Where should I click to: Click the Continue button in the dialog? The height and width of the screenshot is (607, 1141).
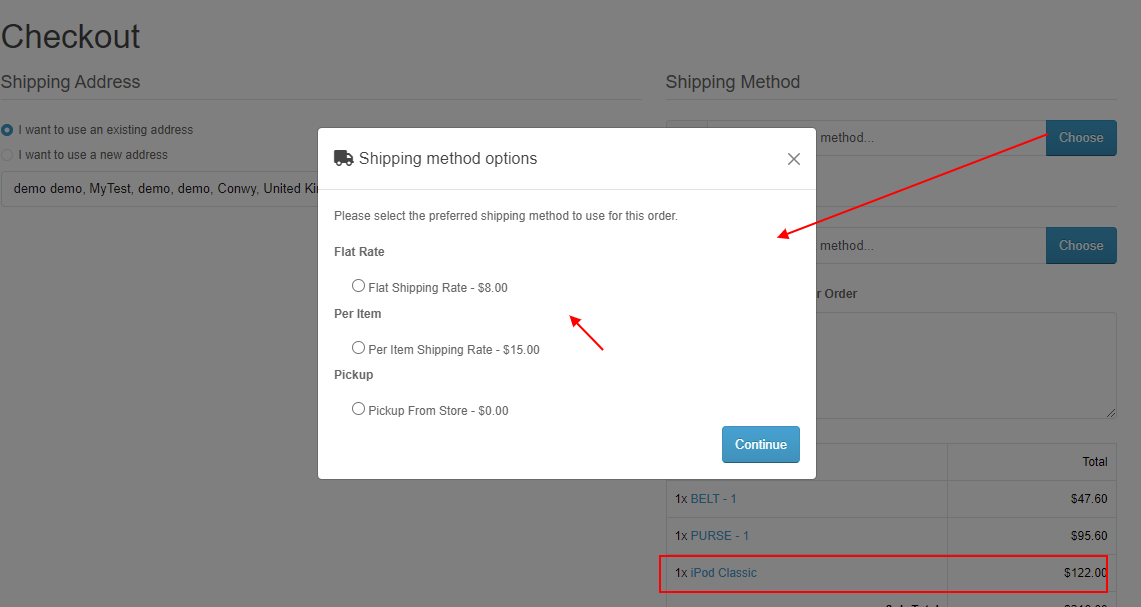pos(760,444)
